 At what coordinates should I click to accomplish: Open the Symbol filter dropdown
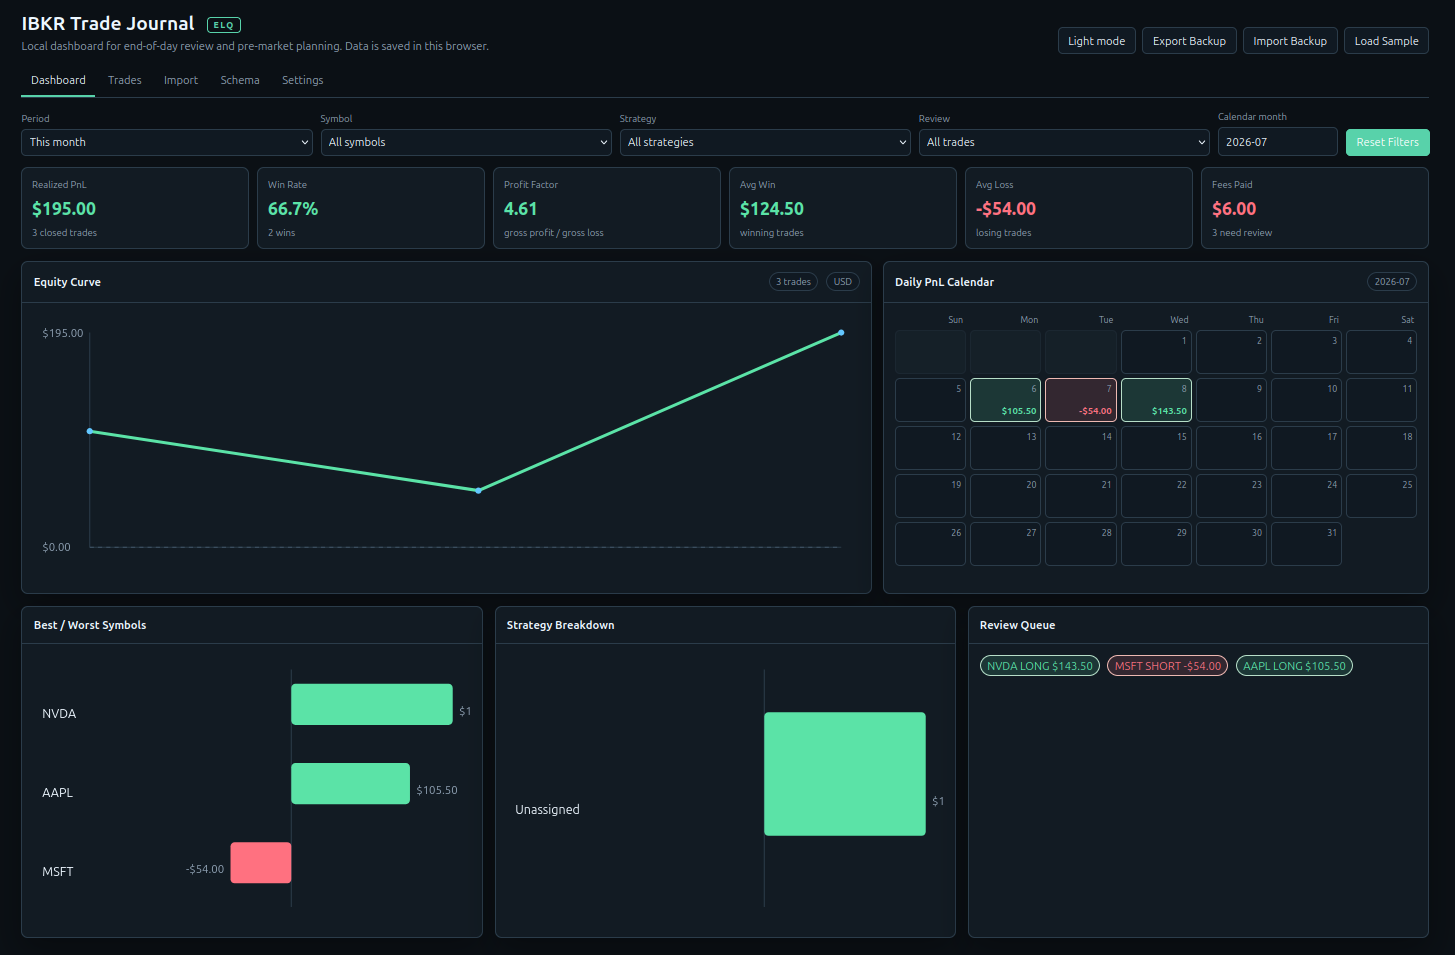pyautogui.click(x=466, y=142)
